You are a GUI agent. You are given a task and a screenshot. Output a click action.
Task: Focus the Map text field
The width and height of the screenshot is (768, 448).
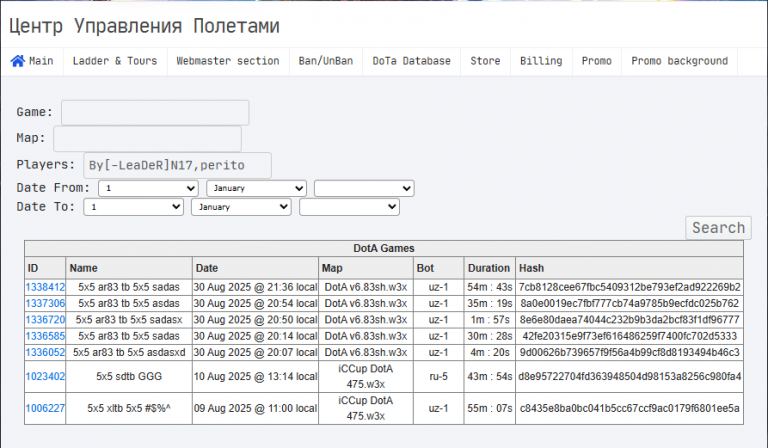point(147,139)
